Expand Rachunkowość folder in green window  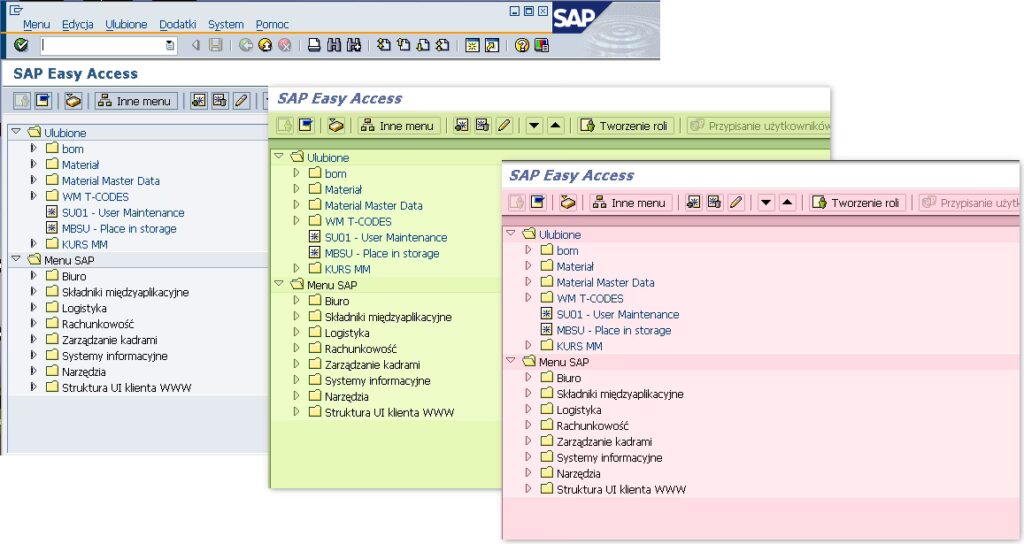point(297,349)
